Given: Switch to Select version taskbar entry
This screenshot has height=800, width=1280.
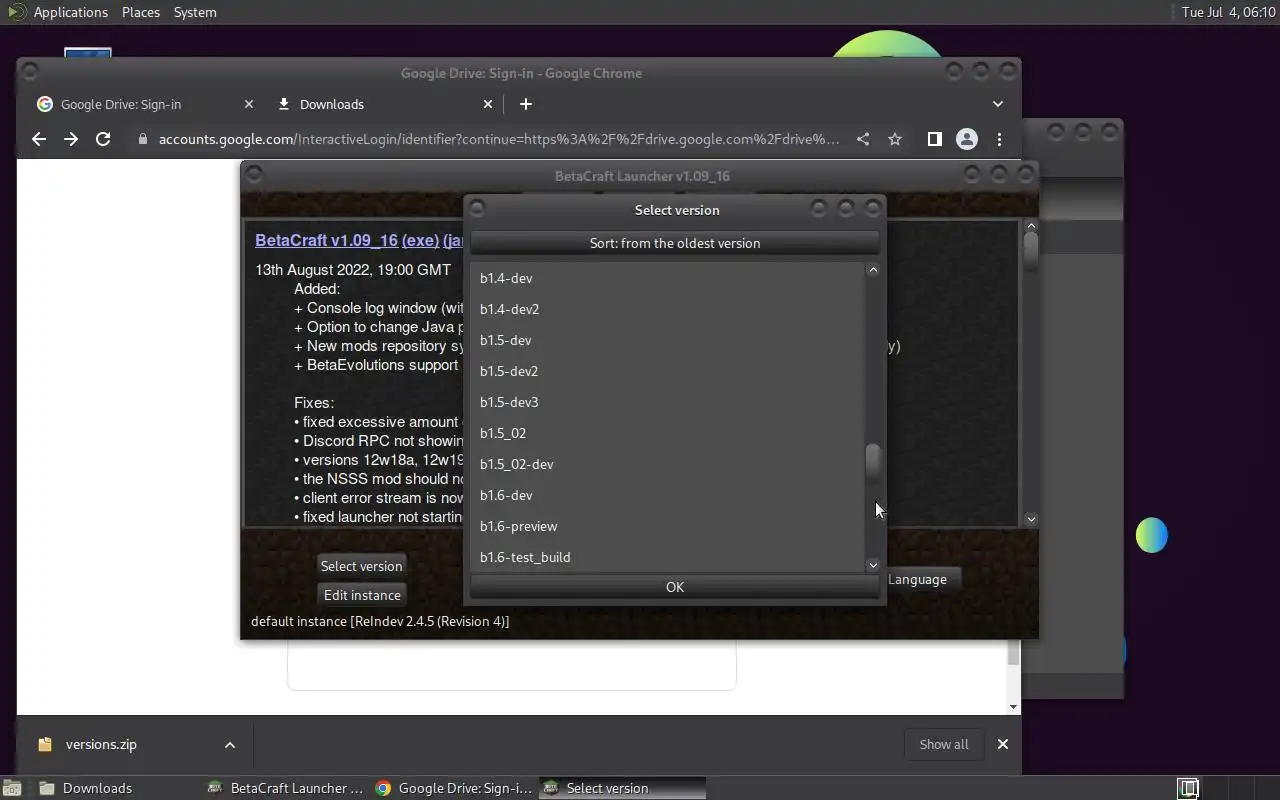Looking at the screenshot, I should pos(621,788).
